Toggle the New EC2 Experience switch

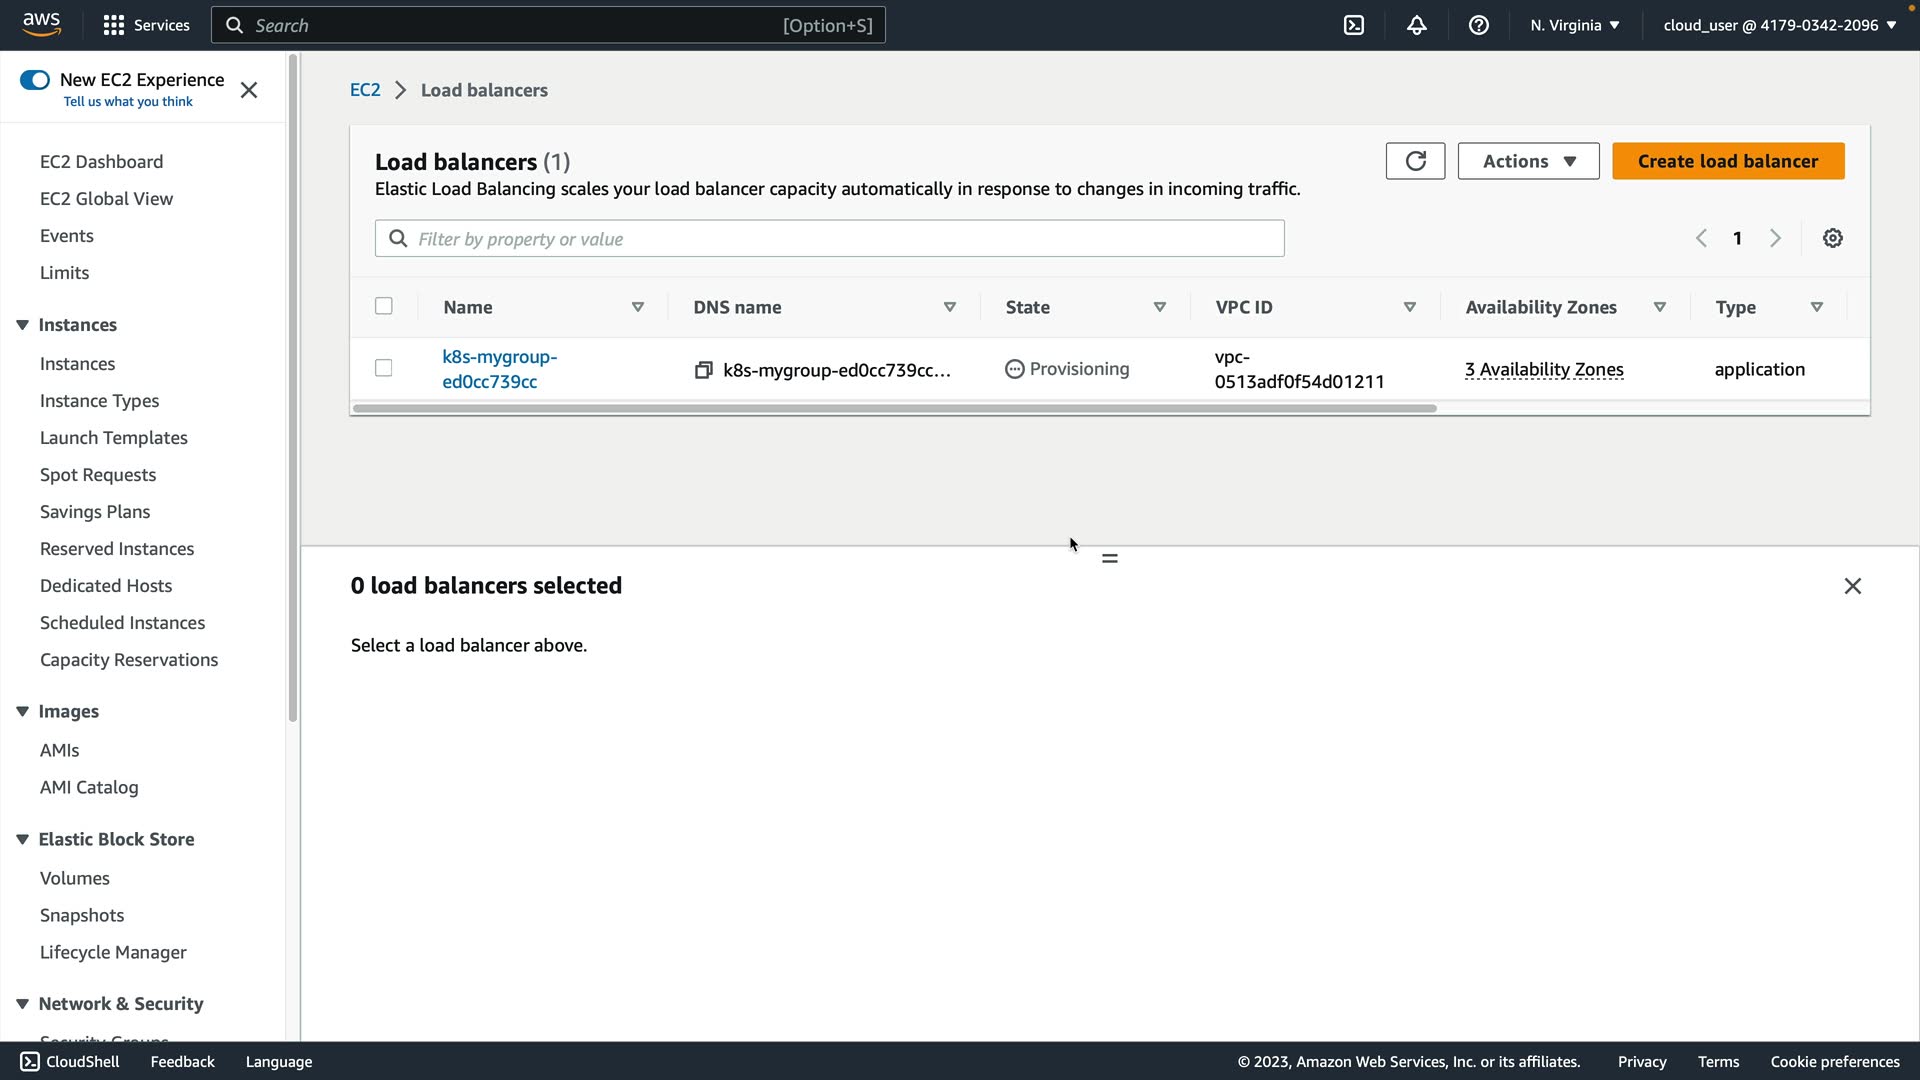[x=35, y=80]
